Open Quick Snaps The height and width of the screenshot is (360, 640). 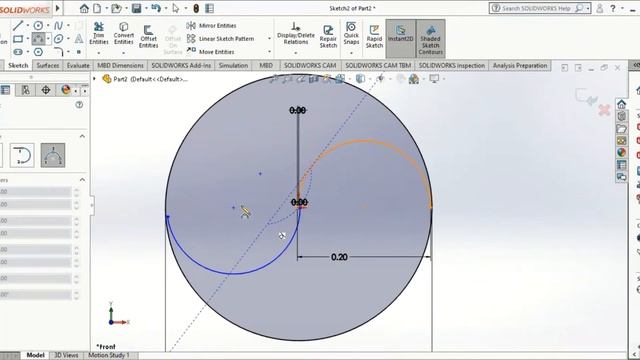(x=351, y=33)
